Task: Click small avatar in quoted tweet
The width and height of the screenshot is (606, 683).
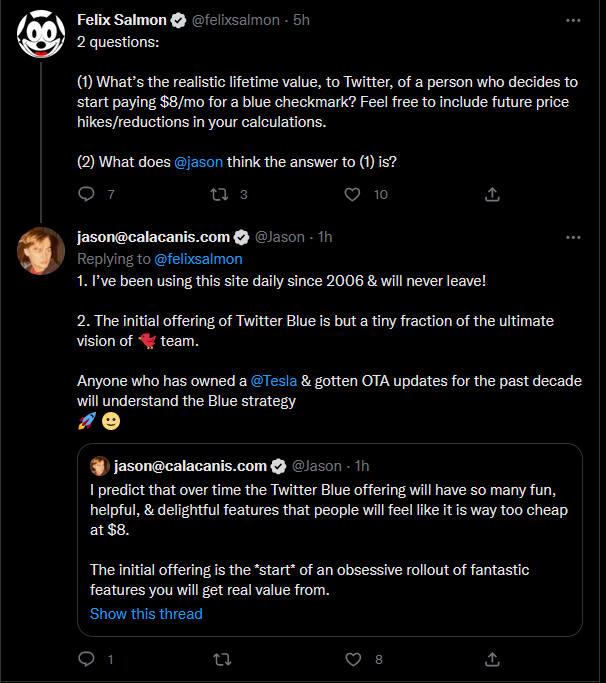Action: (100, 466)
